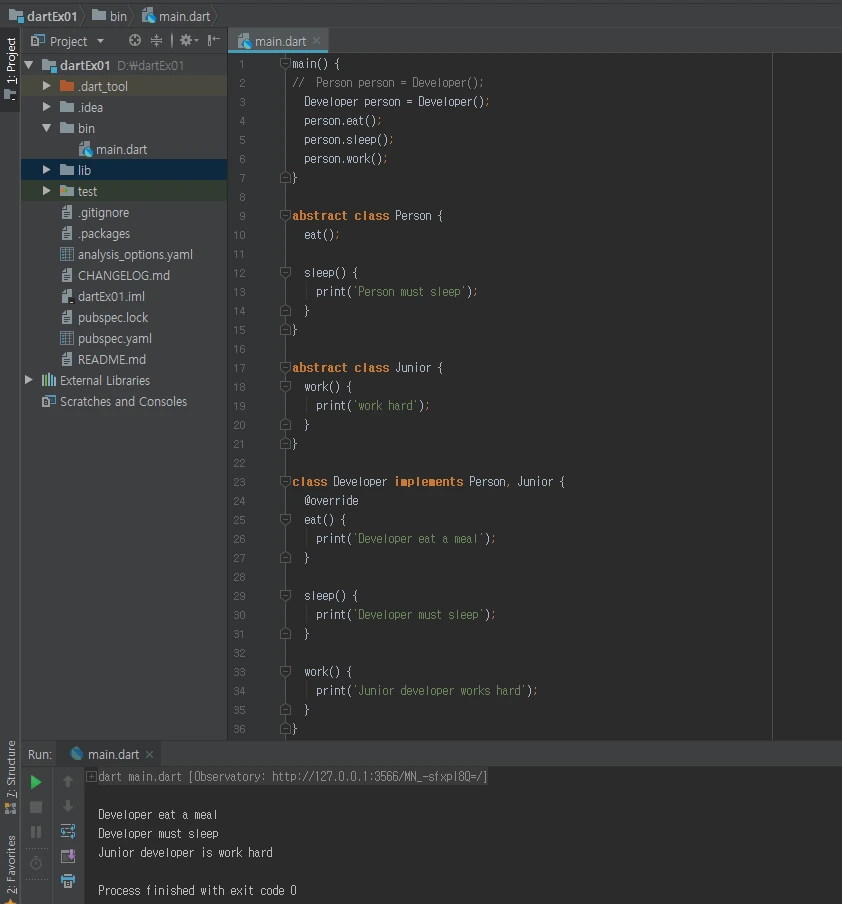Switch to main.dart editor tab

[x=279, y=41]
